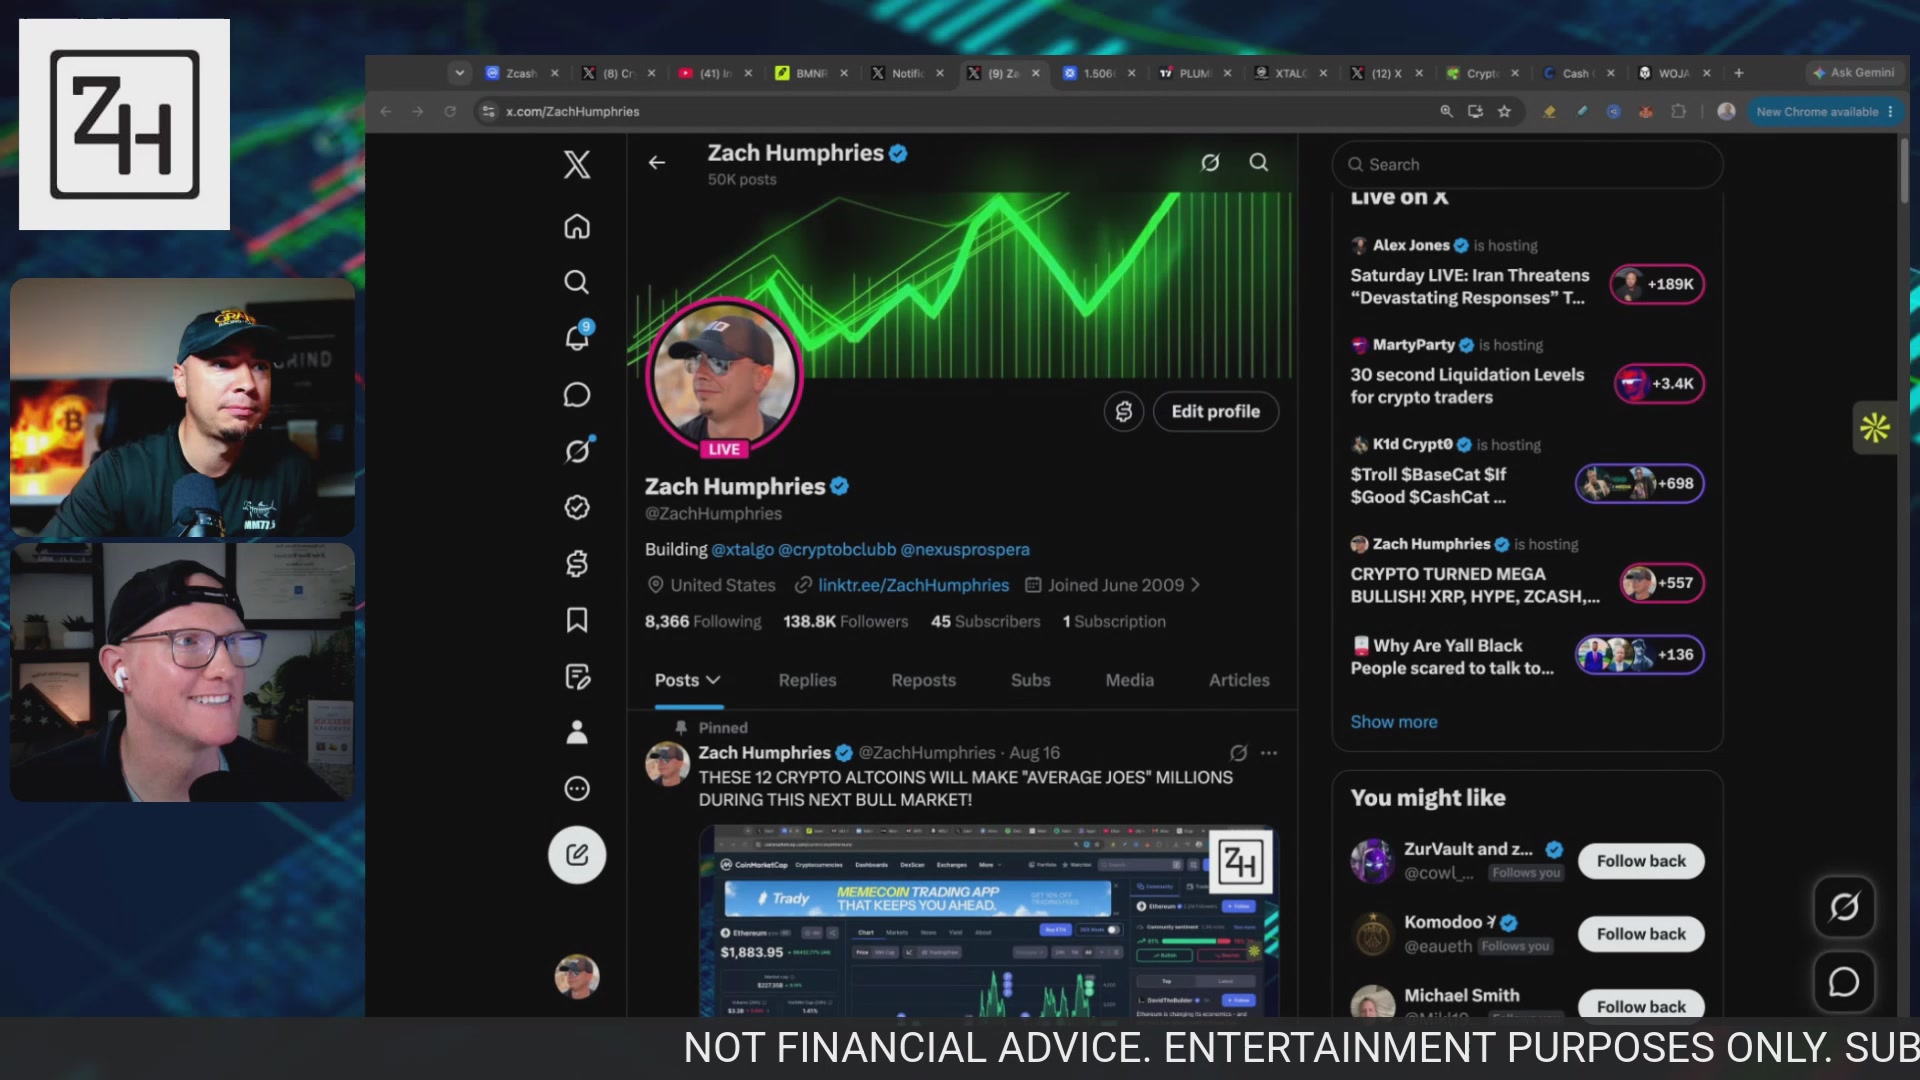This screenshot has height=1080, width=1920.
Task: Switch to the Reposts tab
Action: (923, 680)
